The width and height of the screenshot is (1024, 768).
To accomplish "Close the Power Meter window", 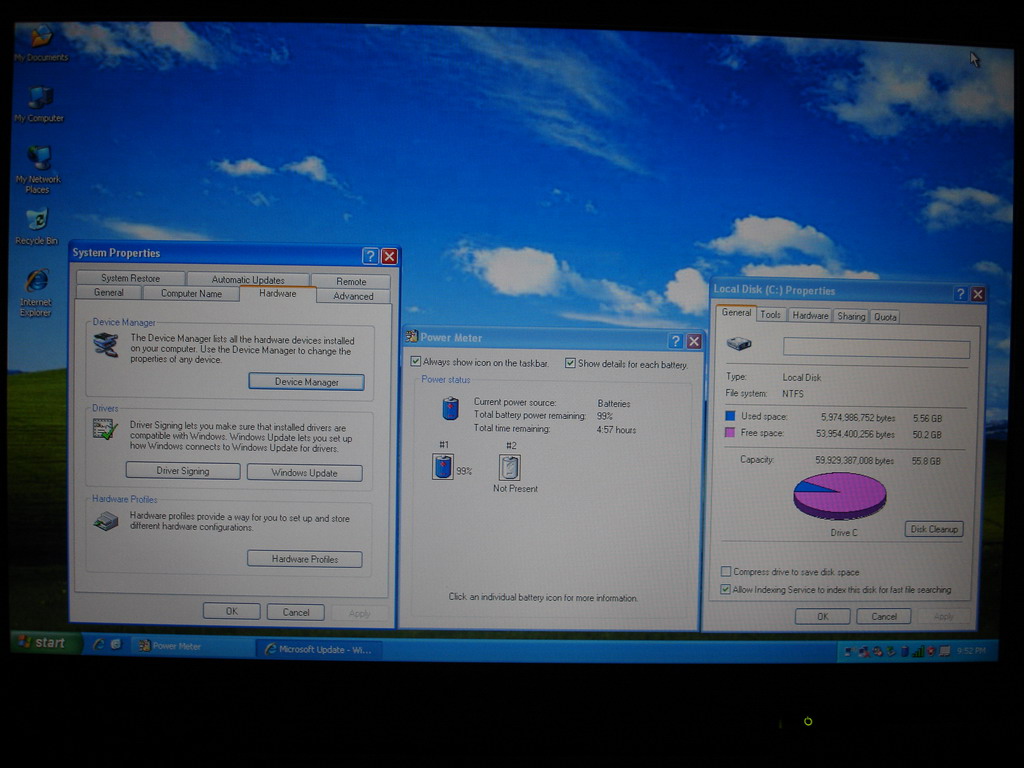I will pyautogui.click(x=694, y=342).
